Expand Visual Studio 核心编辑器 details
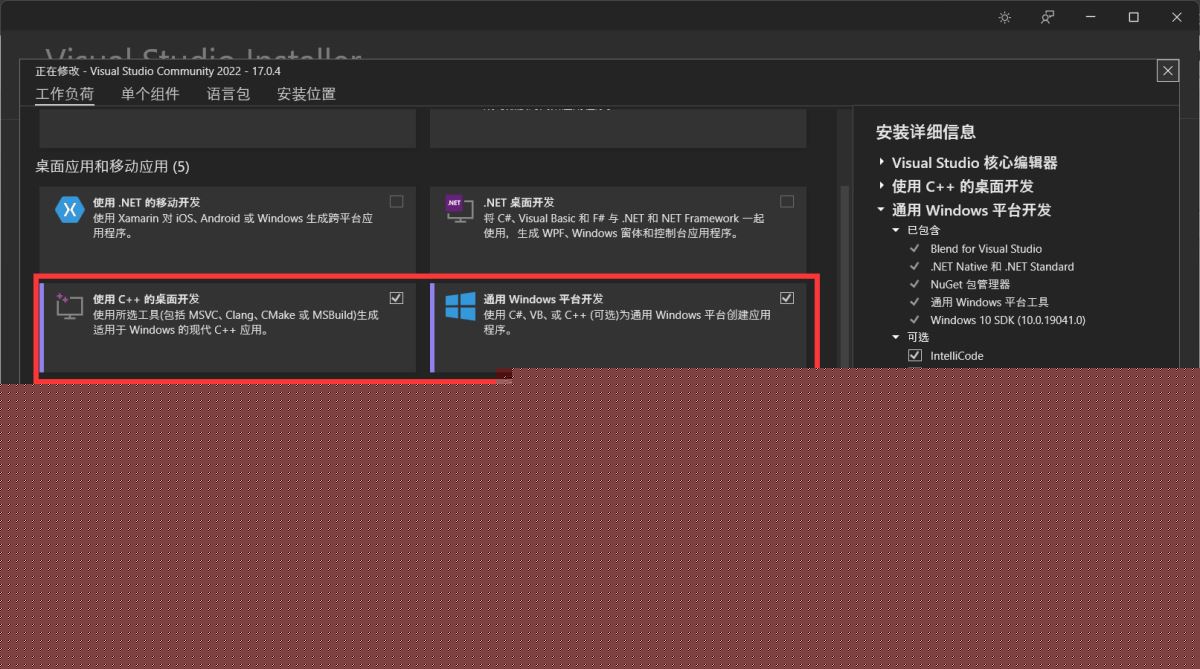Screen dimensions: 1200x669 881,162
